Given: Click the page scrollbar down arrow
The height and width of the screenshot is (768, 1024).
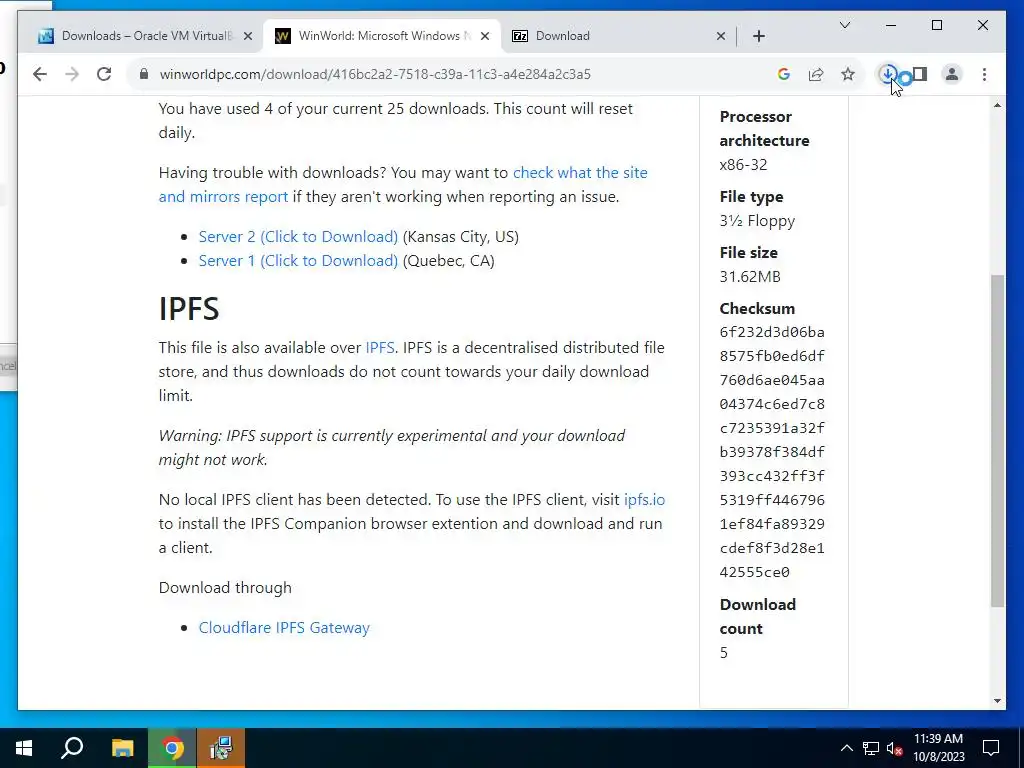Looking at the screenshot, I should tap(997, 701).
